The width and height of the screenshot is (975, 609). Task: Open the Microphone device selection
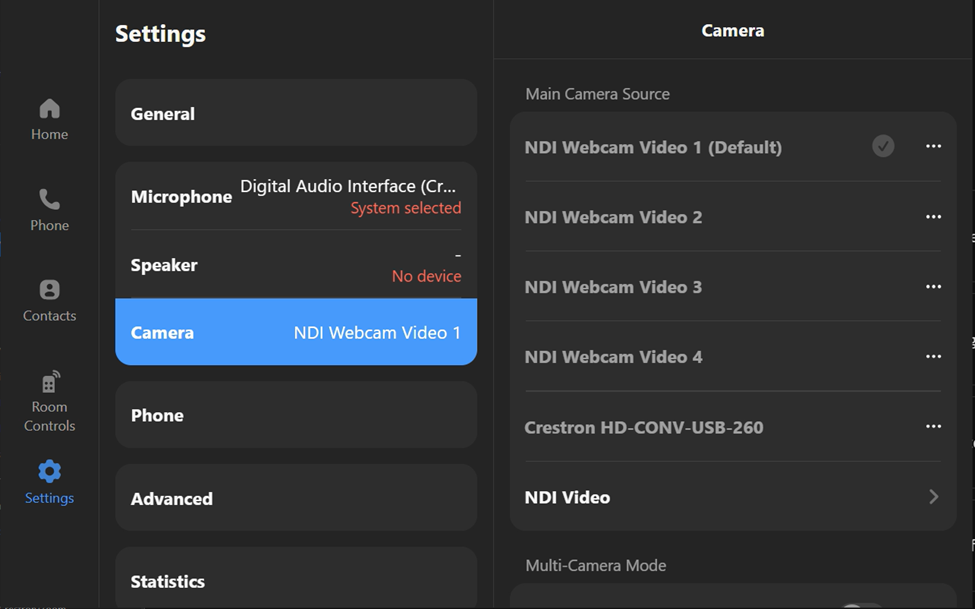296,197
